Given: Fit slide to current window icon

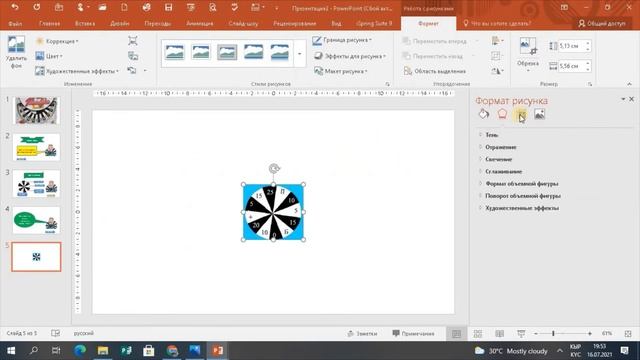Looking at the screenshot, I should (628, 333).
